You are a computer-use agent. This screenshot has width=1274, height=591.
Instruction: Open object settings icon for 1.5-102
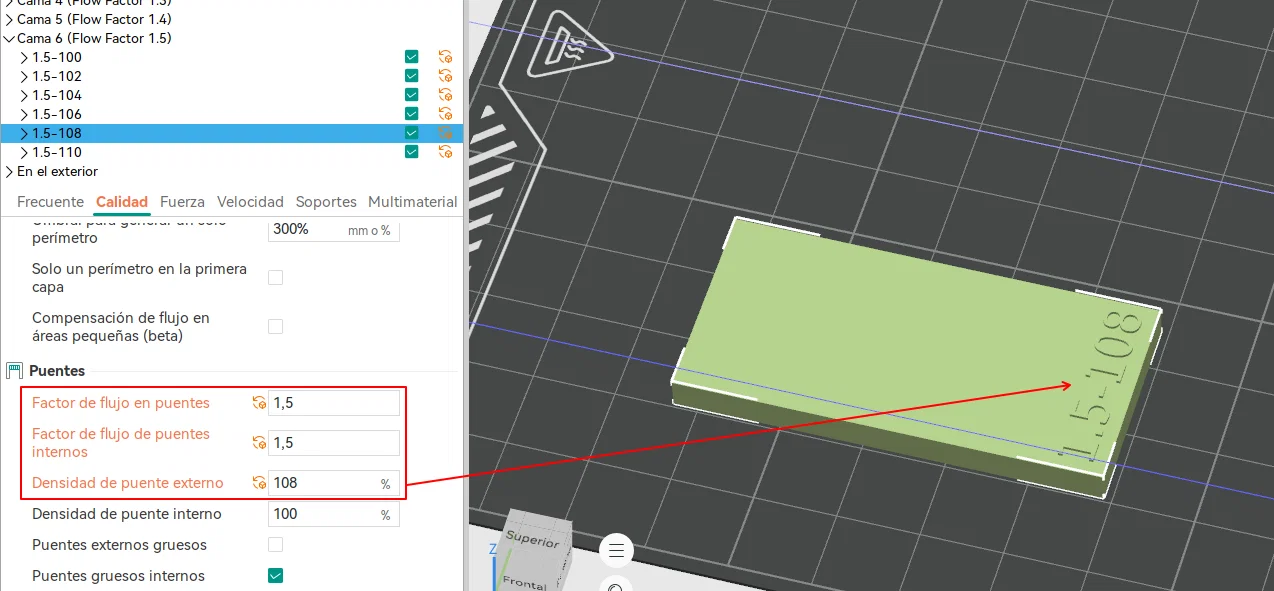445,76
